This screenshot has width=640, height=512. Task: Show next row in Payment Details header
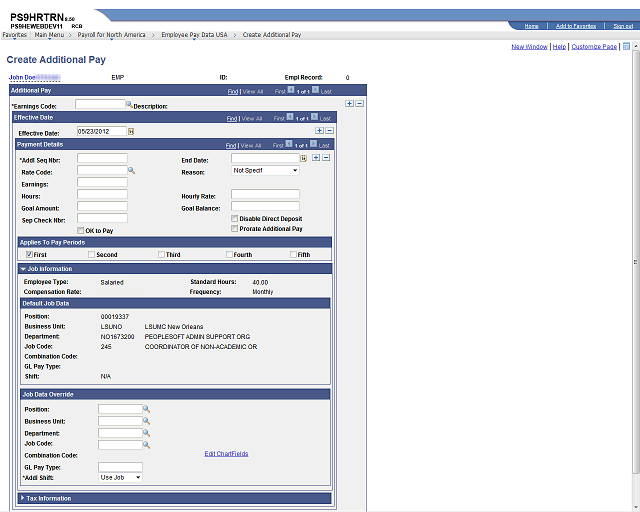pos(313,144)
